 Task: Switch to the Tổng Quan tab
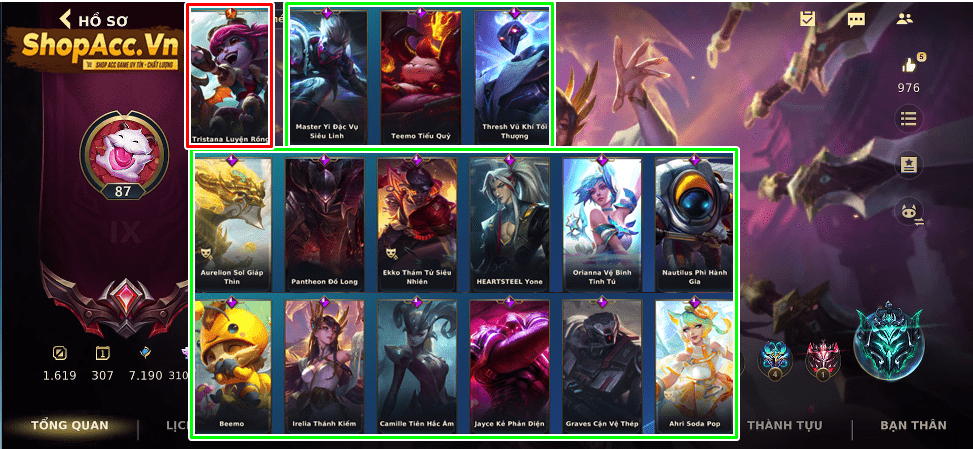[x=70, y=425]
